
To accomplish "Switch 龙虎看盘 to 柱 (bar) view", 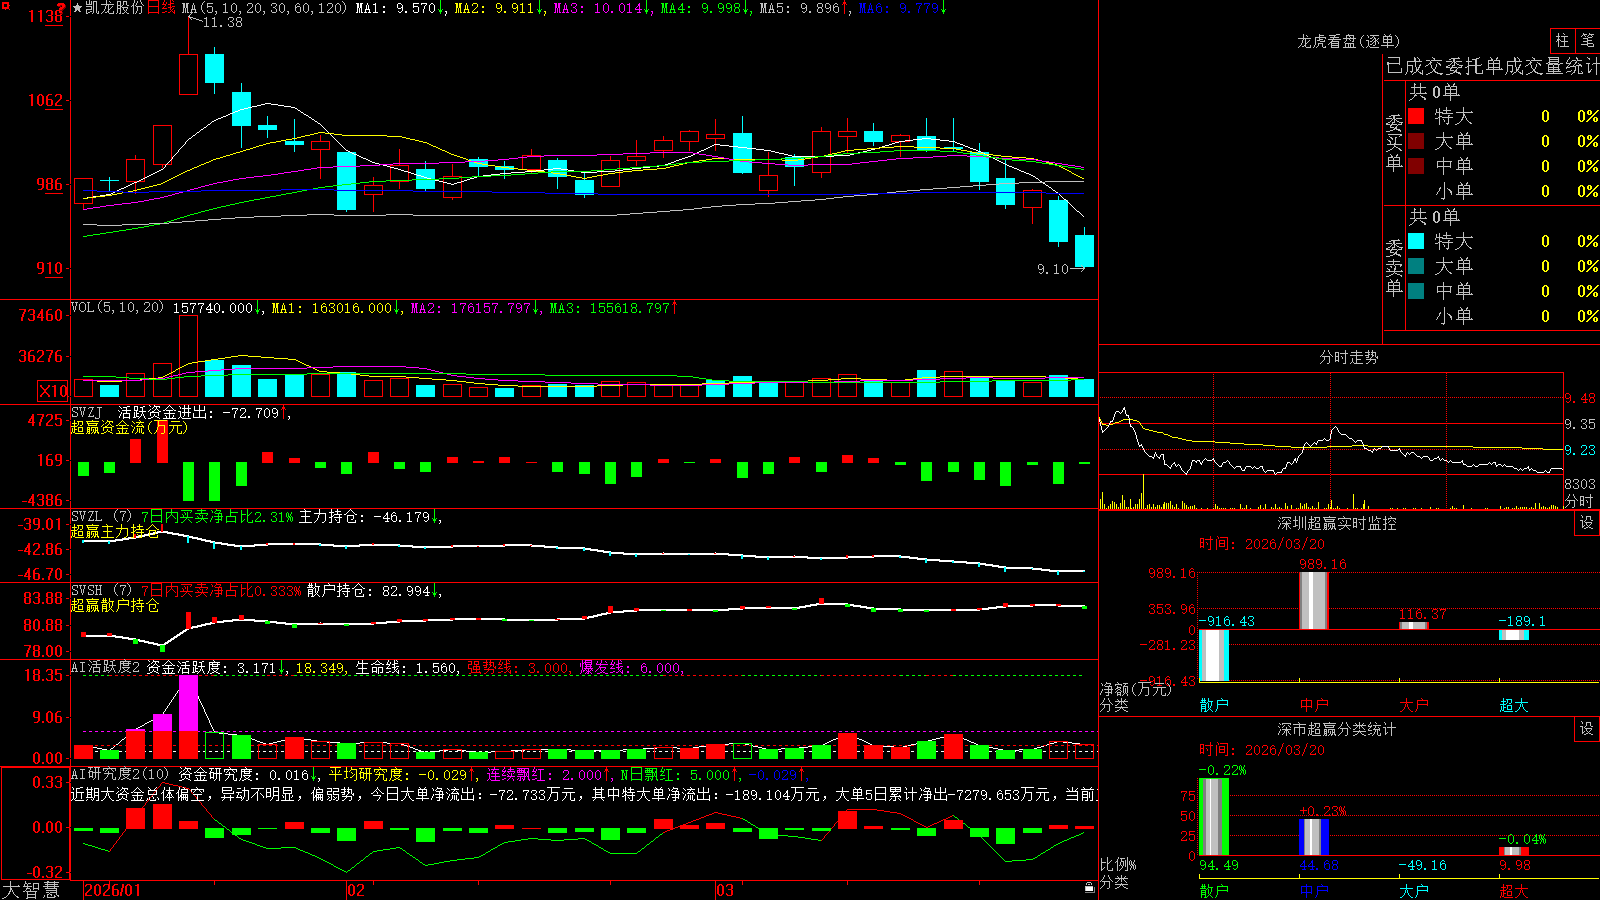I will click(1562, 40).
